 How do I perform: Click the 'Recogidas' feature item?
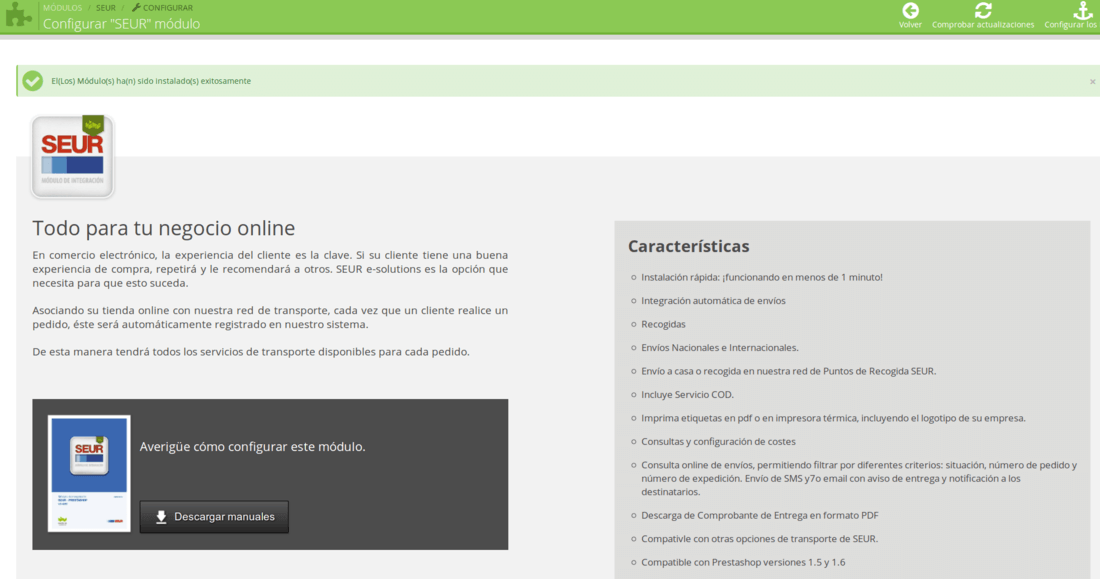tap(663, 324)
